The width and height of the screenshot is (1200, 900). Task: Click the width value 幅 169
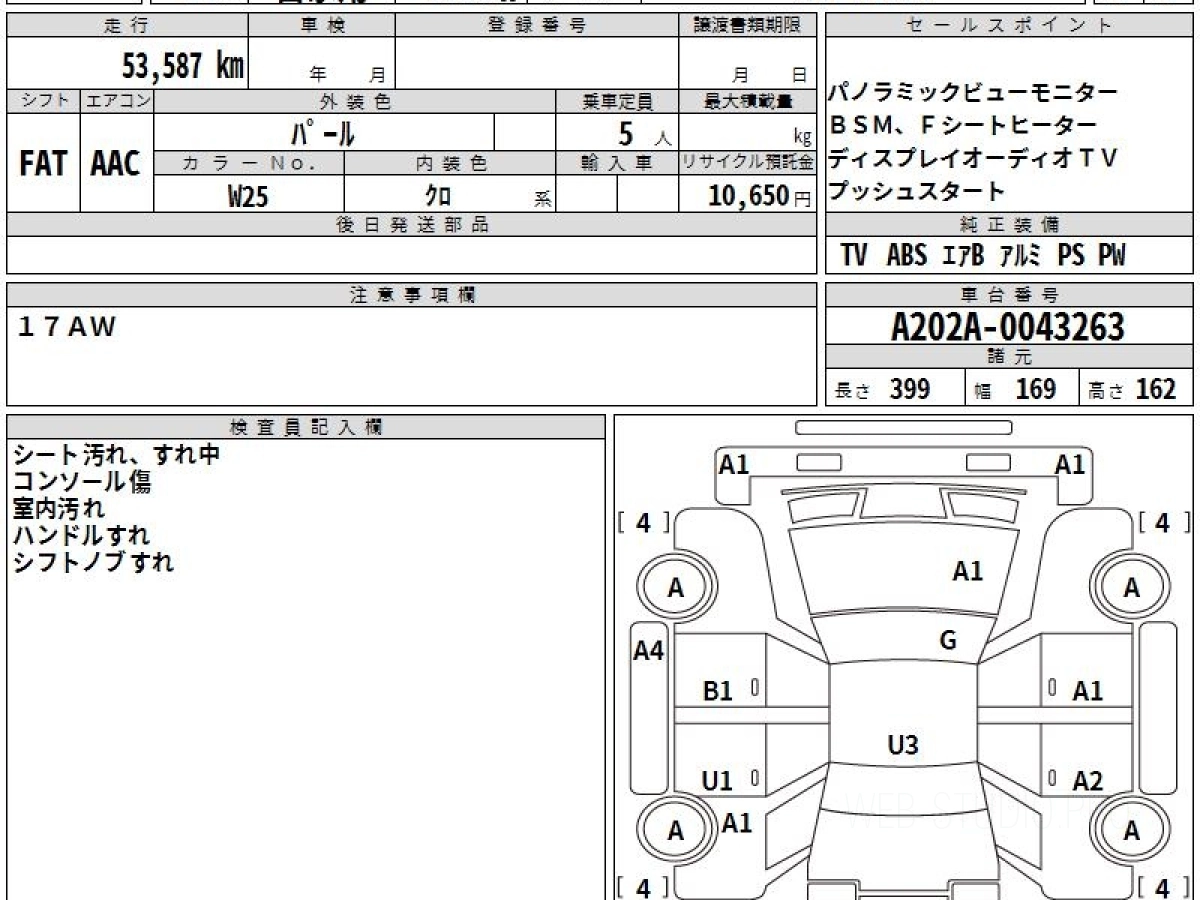1015,389
